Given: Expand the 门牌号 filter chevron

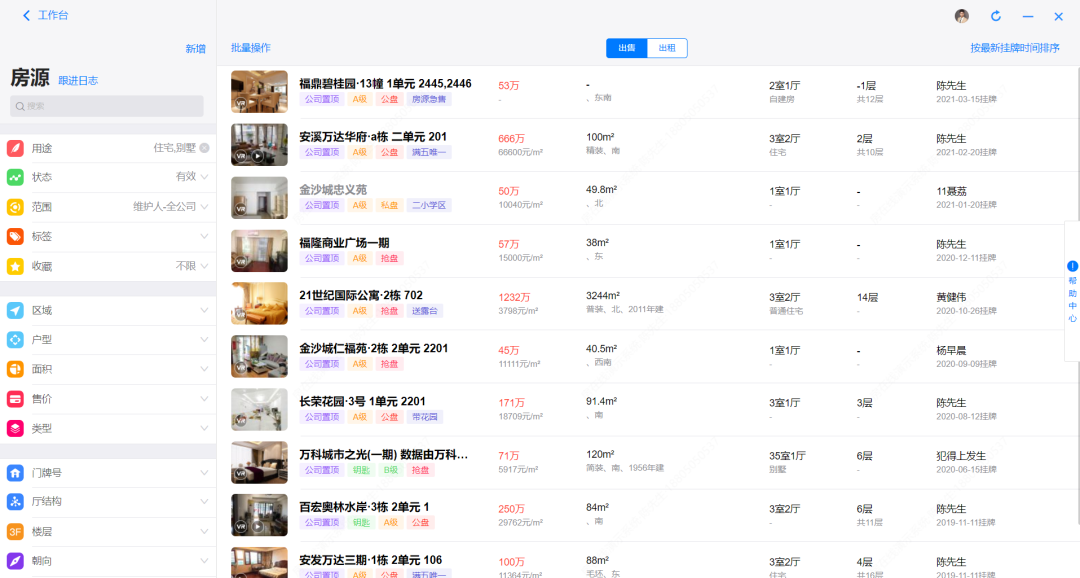Looking at the screenshot, I should click(x=205, y=473).
